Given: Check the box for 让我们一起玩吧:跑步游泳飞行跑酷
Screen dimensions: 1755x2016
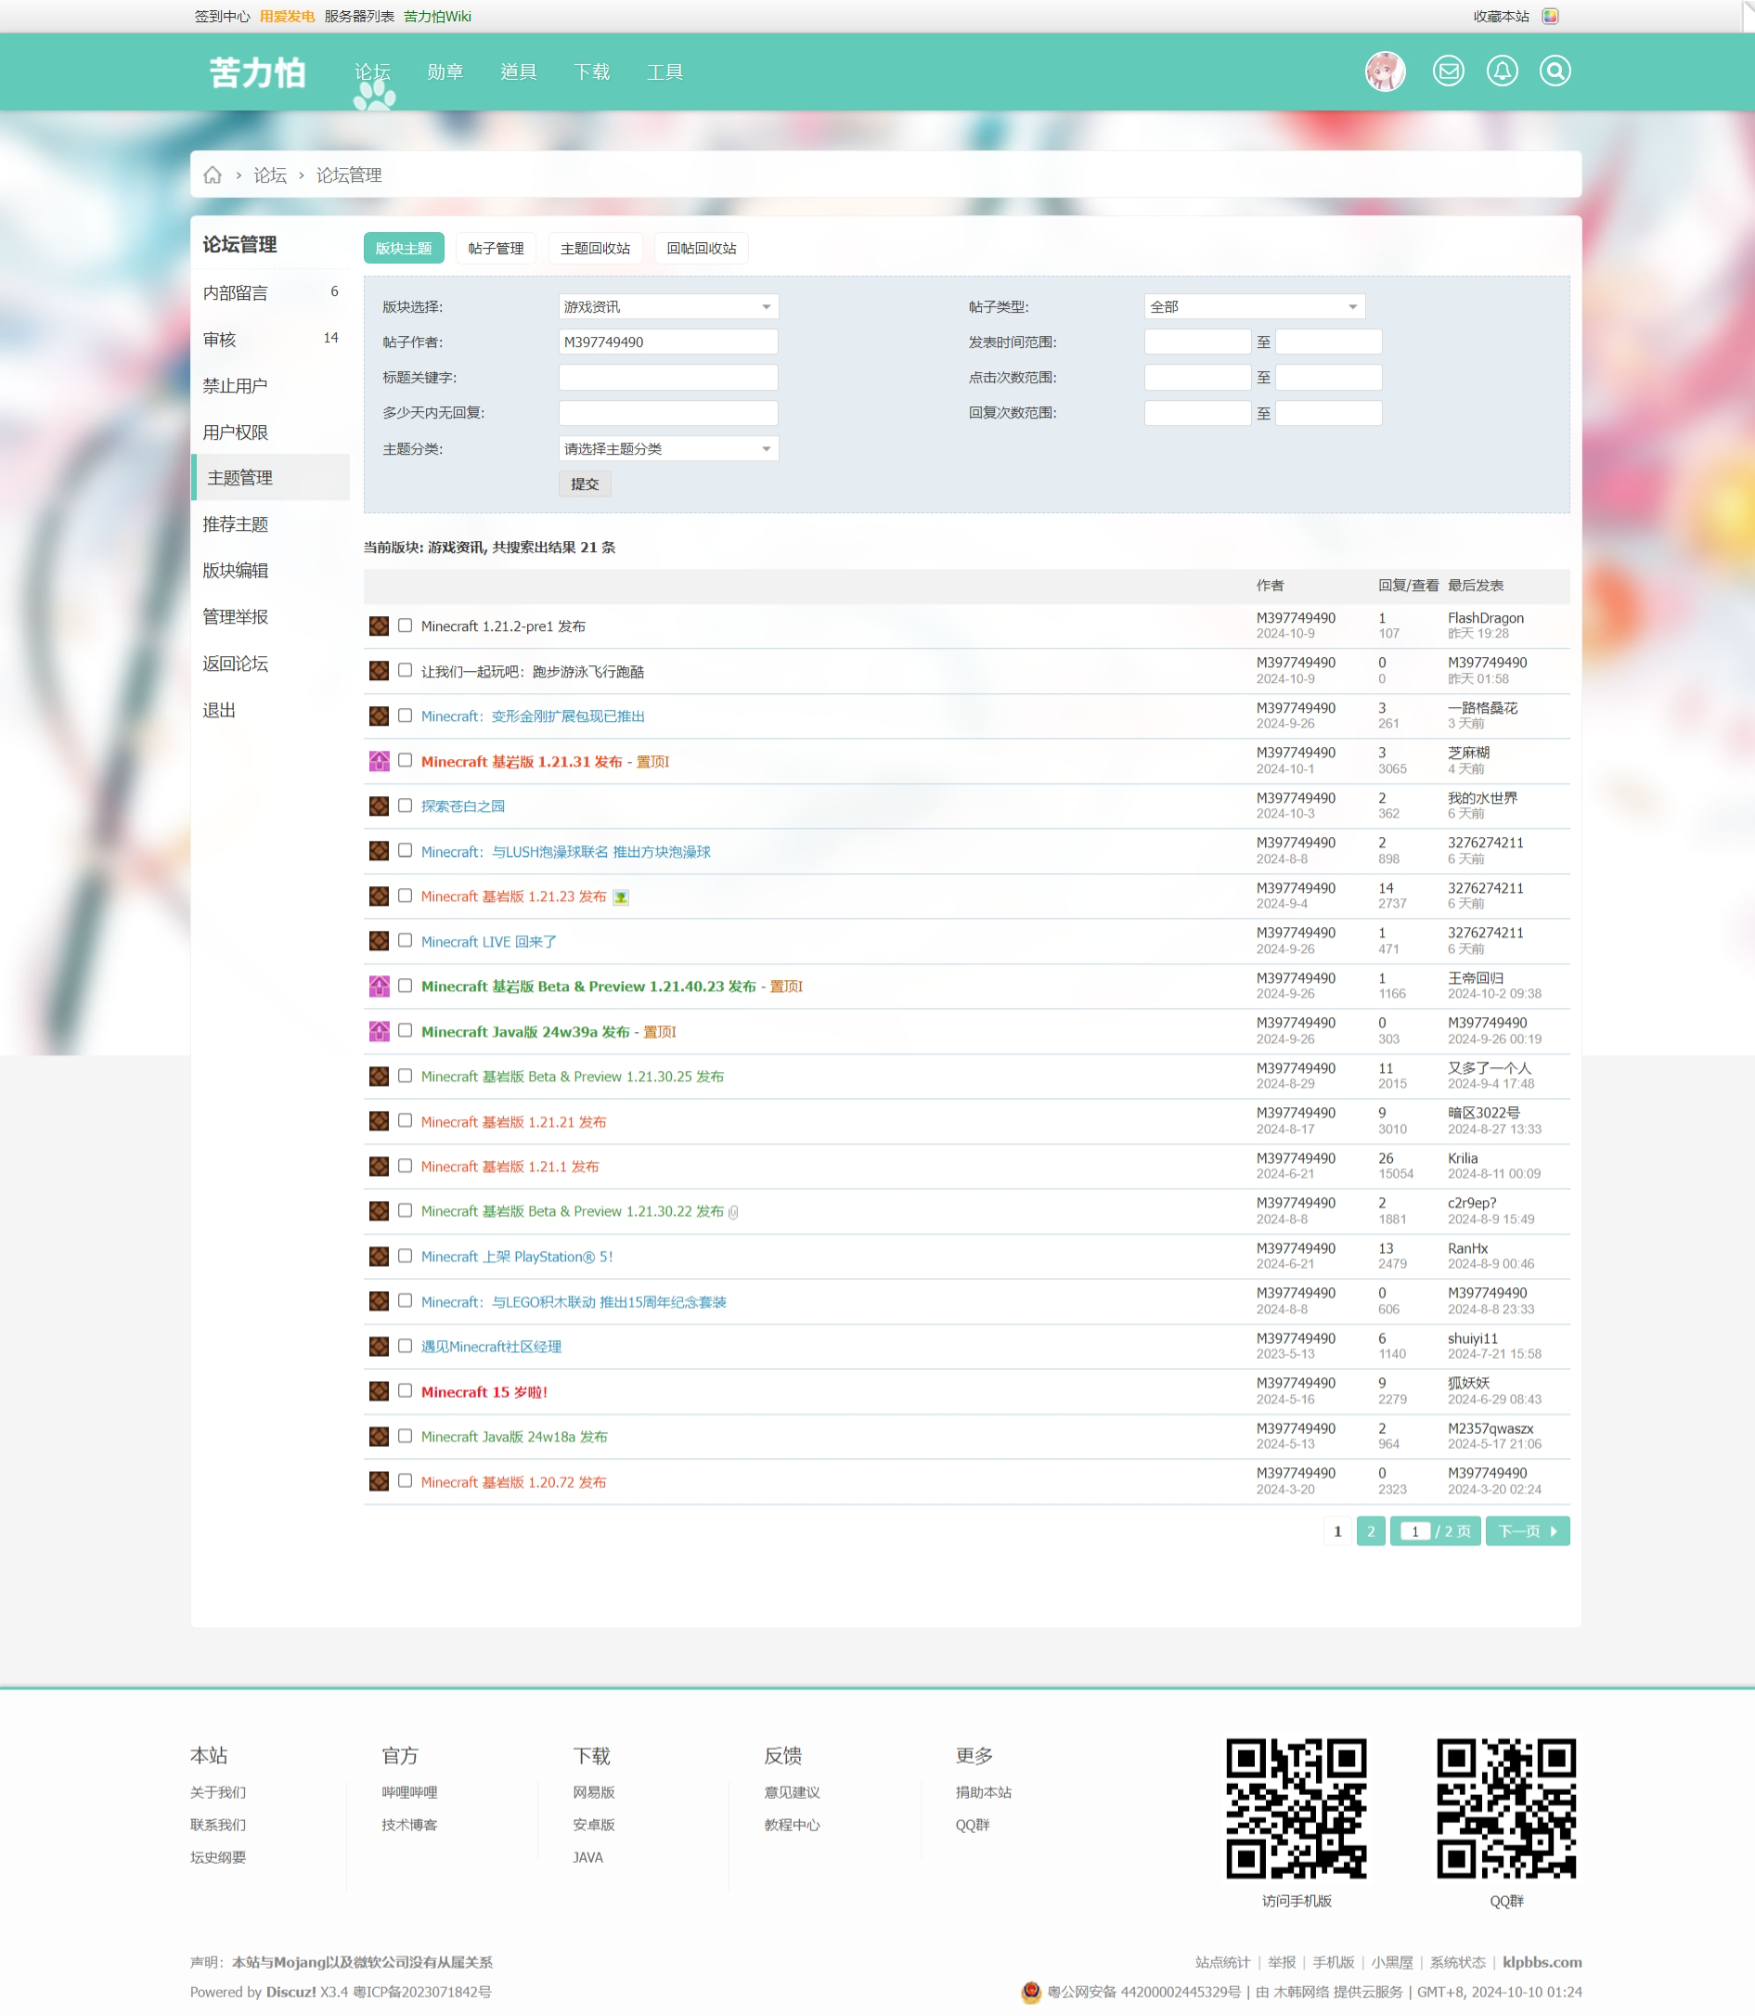Looking at the screenshot, I should [405, 670].
